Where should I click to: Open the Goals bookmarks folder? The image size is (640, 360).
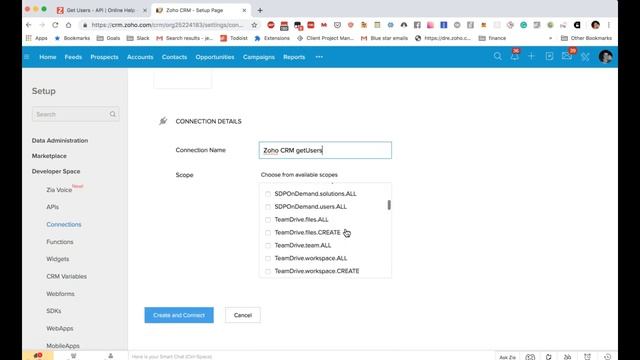[x=108, y=38]
